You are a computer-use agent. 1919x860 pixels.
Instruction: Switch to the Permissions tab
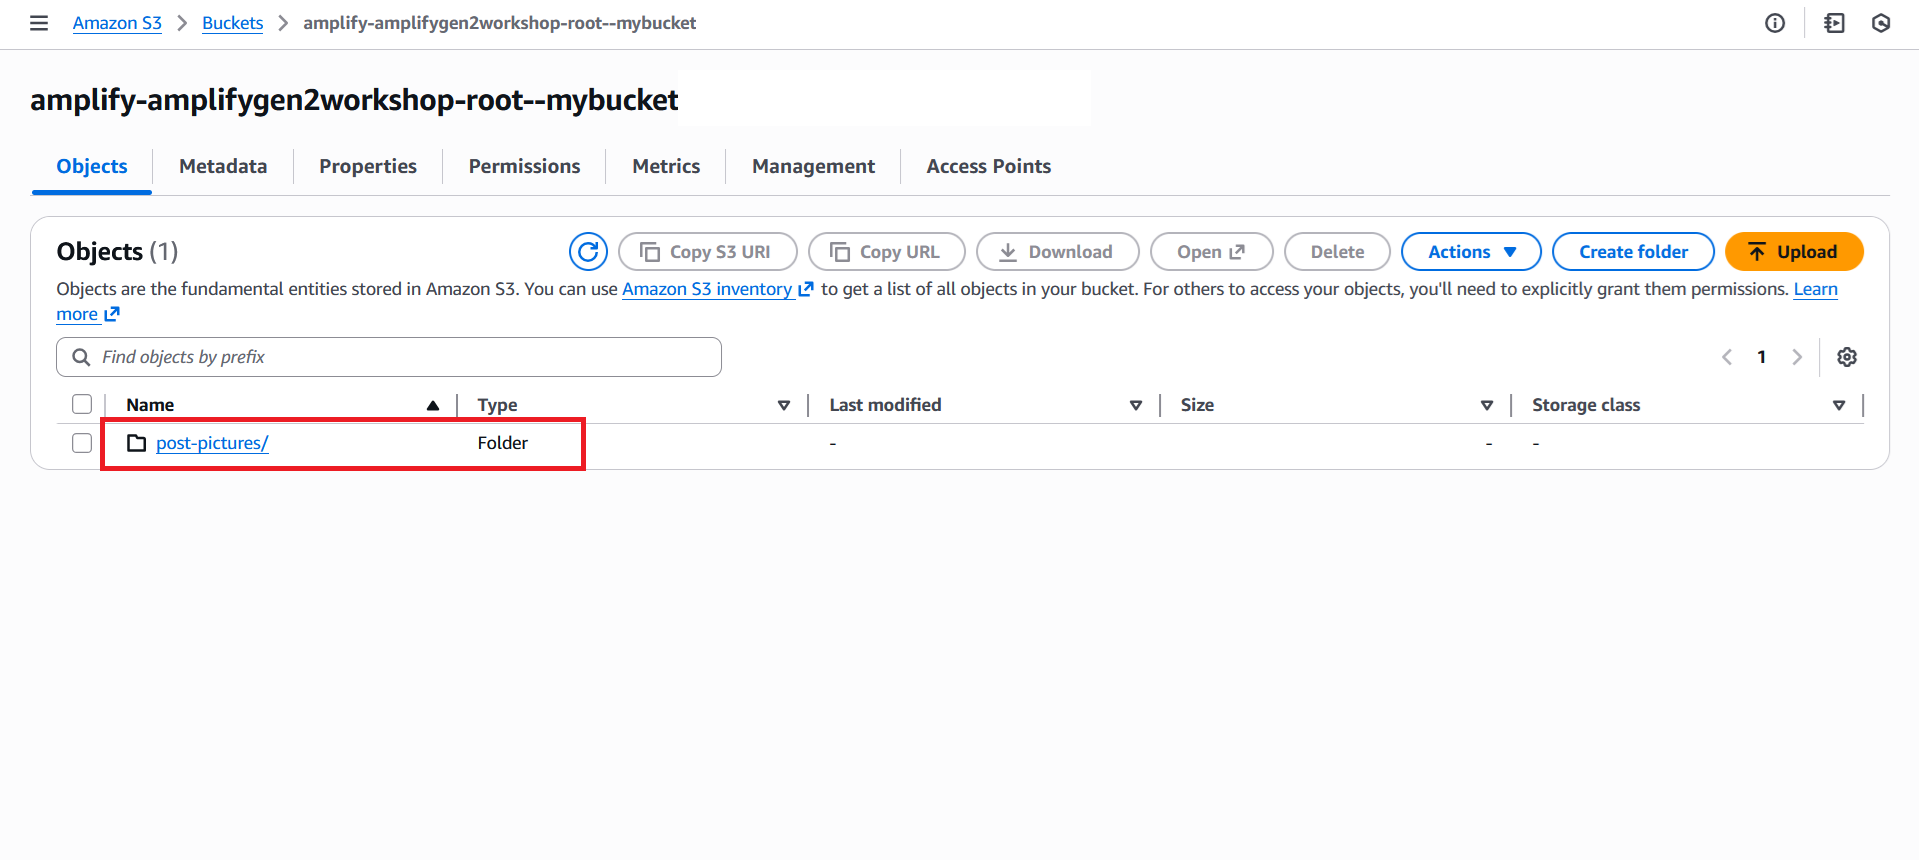click(x=524, y=166)
